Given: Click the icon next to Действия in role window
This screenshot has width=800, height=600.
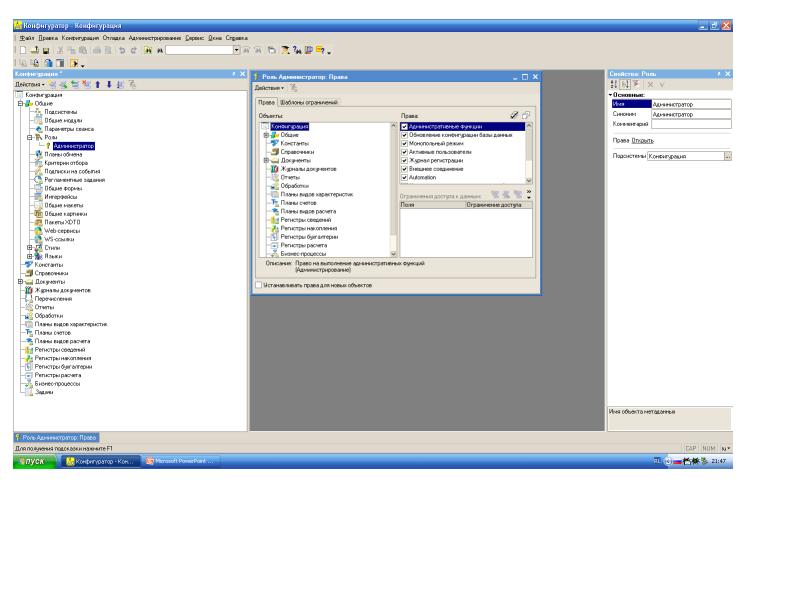Looking at the screenshot, I should click(x=294, y=88).
